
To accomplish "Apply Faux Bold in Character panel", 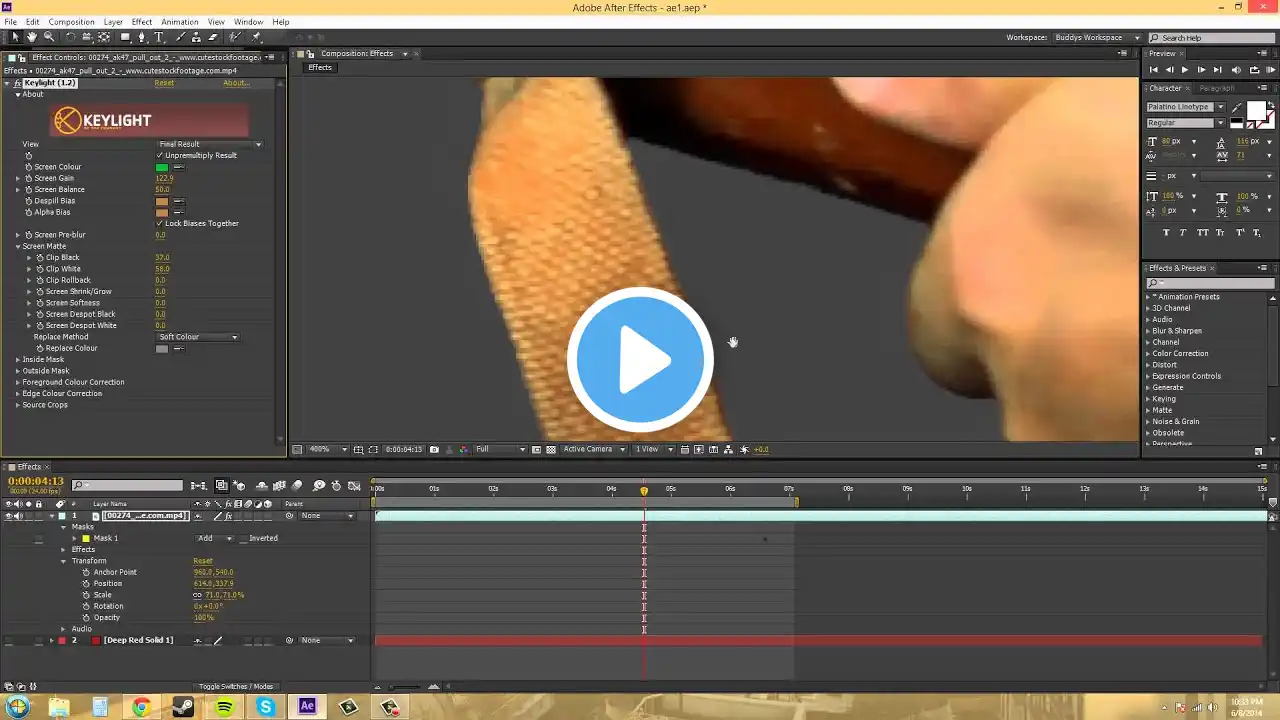I will [x=1165, y=232].
